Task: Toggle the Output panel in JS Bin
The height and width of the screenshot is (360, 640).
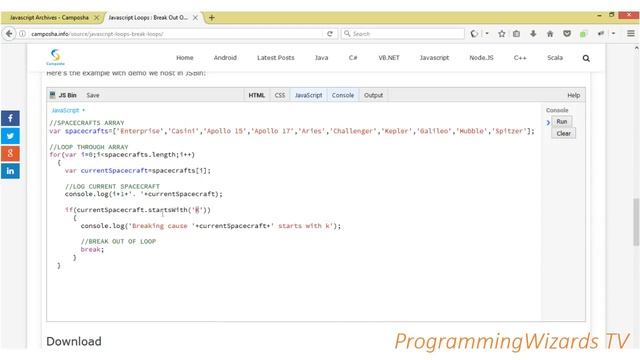Action: pyautogui.click(x=373, y=95)
